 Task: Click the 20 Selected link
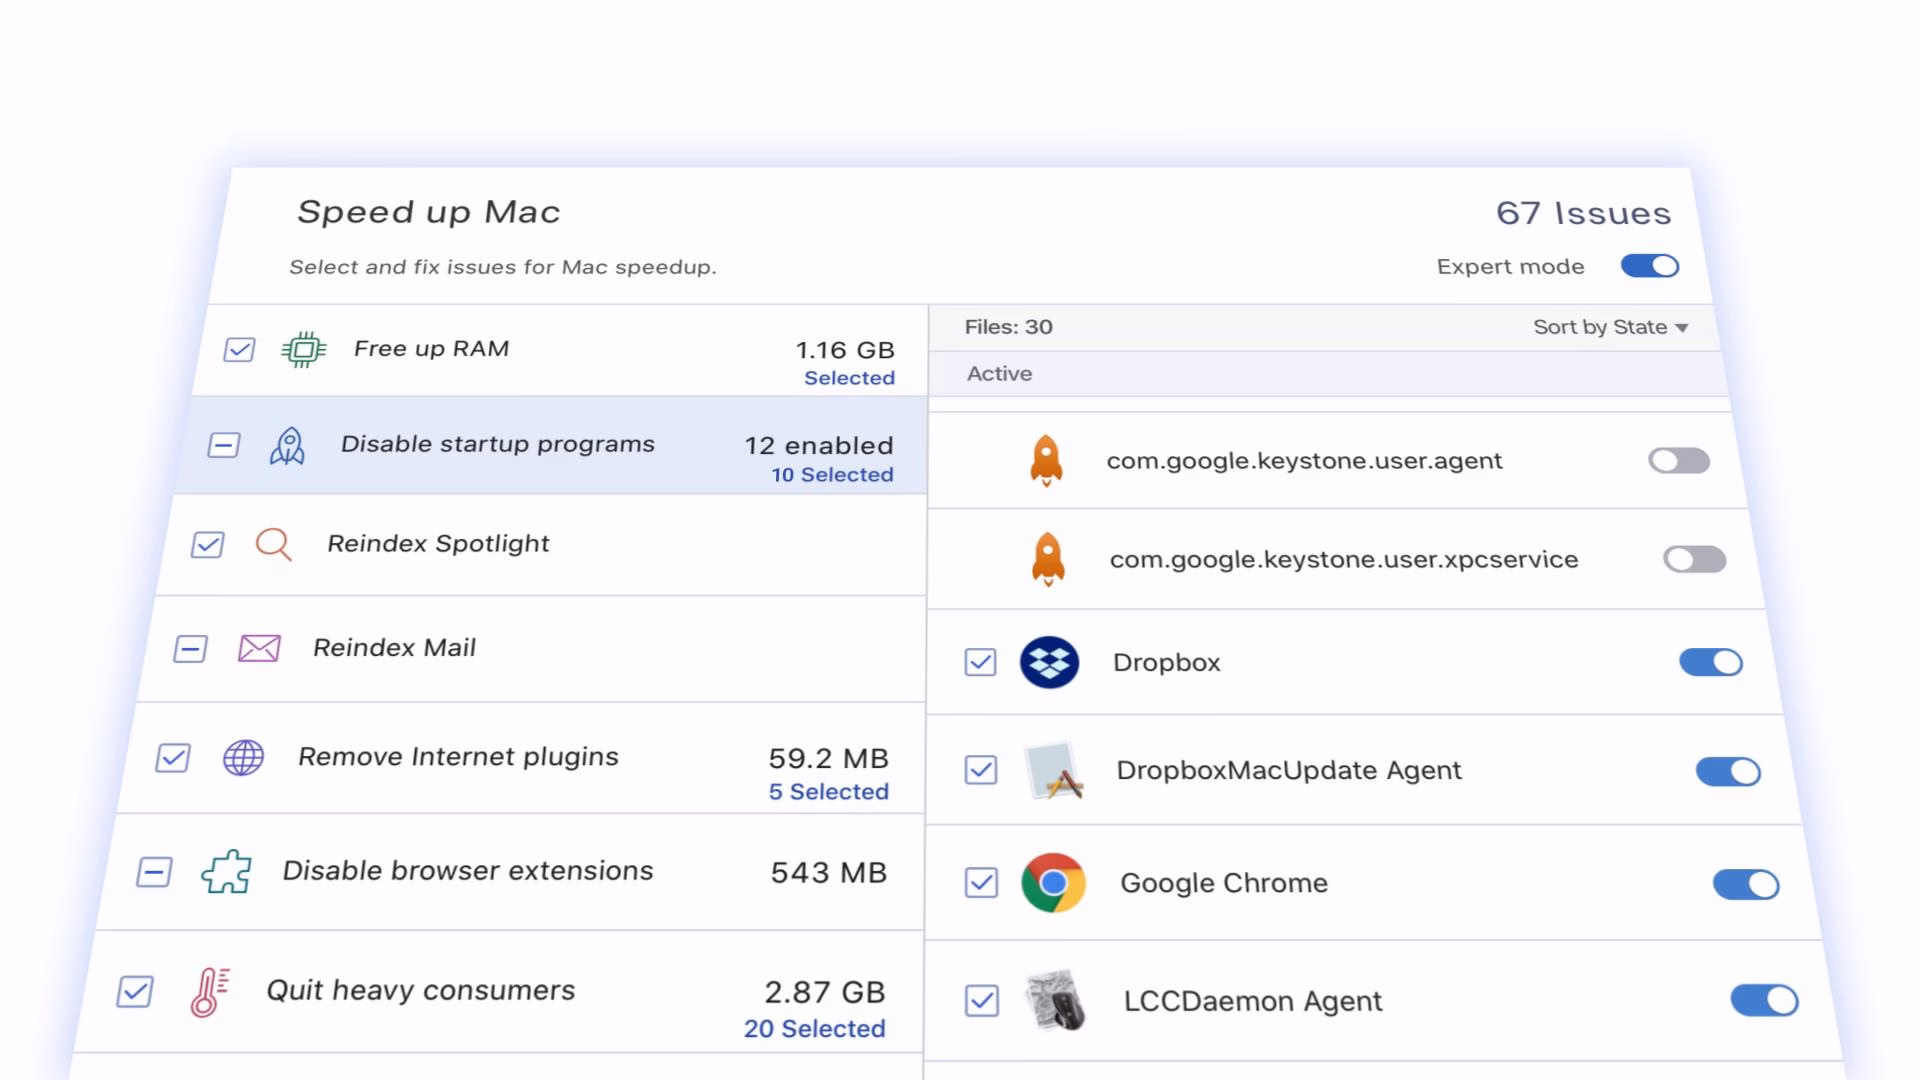(x=814, y=1029)
